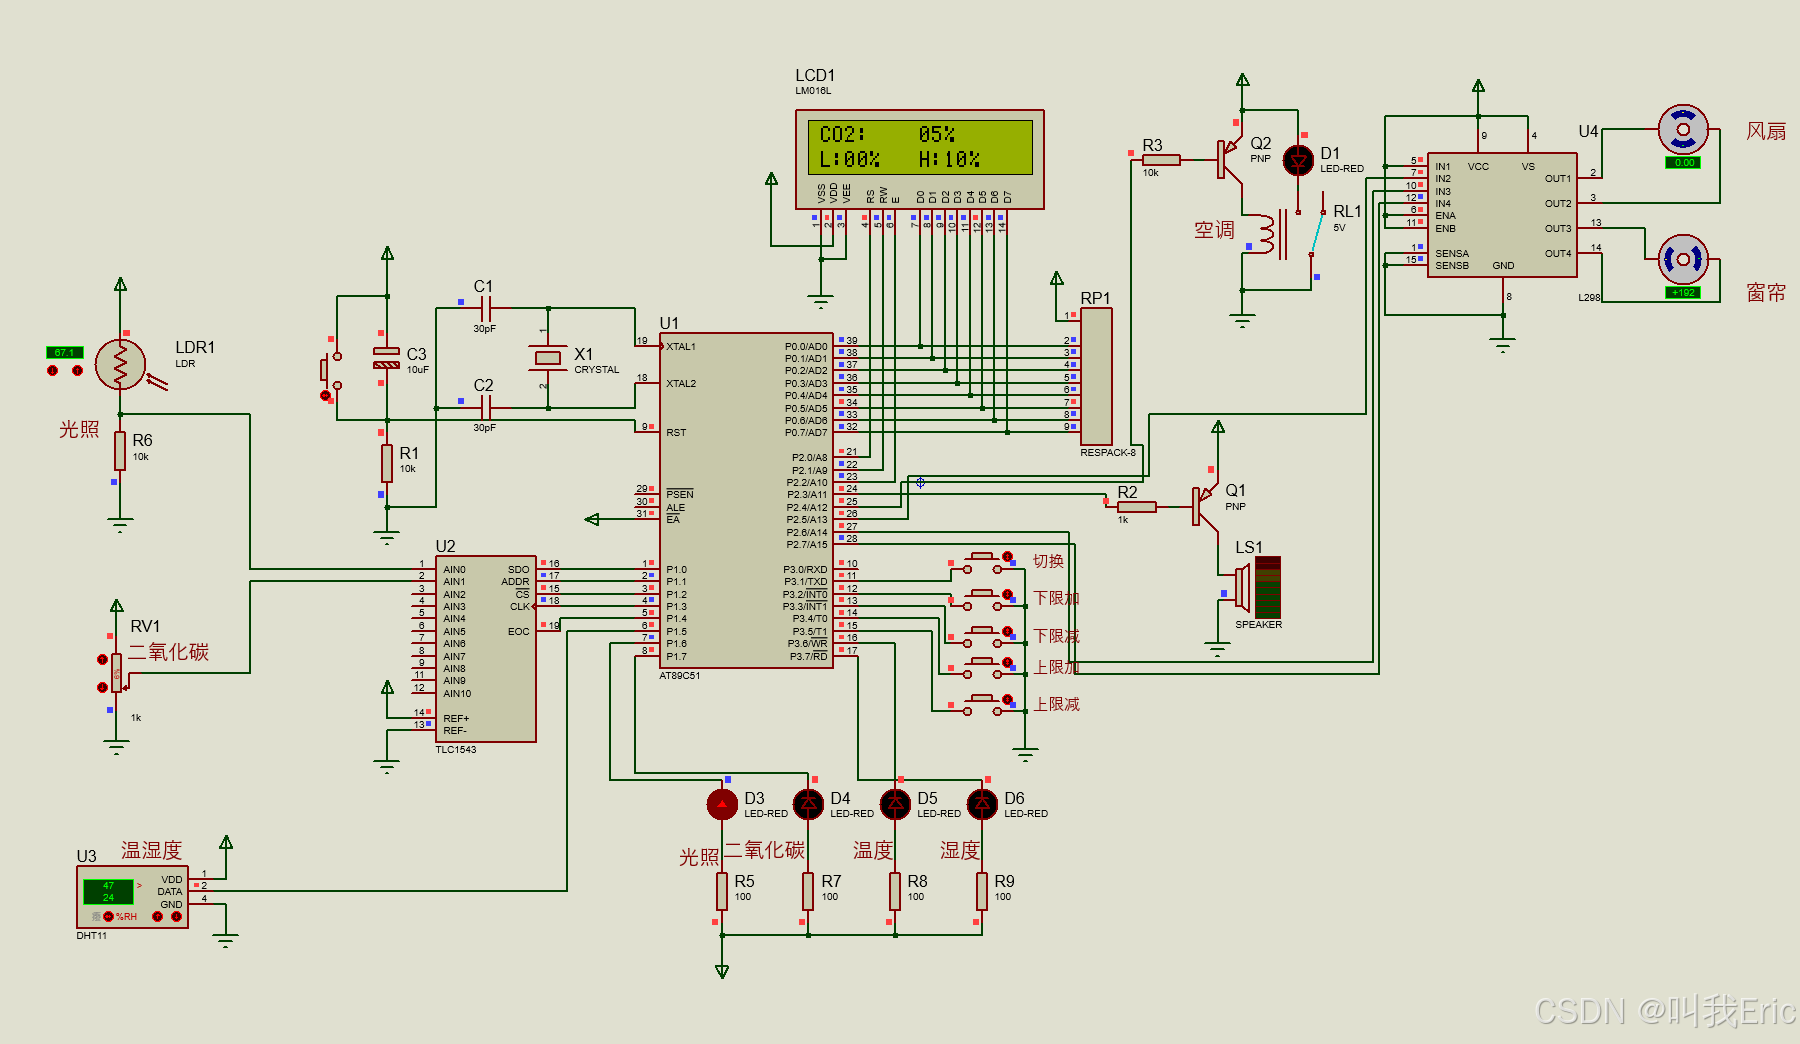Decrease LDR1 light level with down arrow
Viewport: 1800px width, 1044px height.
click(53, 371)
